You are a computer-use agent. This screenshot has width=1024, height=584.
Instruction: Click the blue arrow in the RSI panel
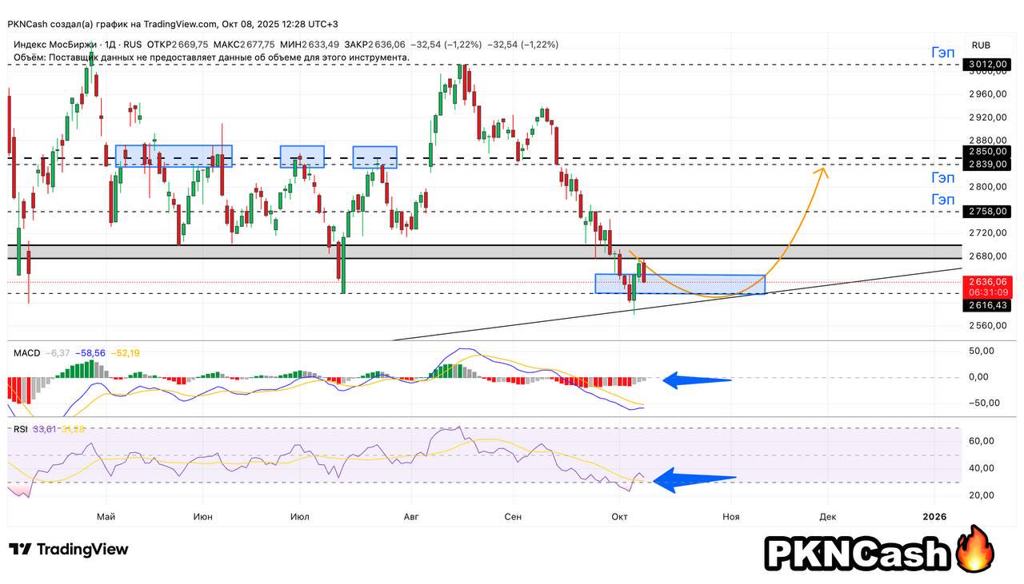pos(691,481)
